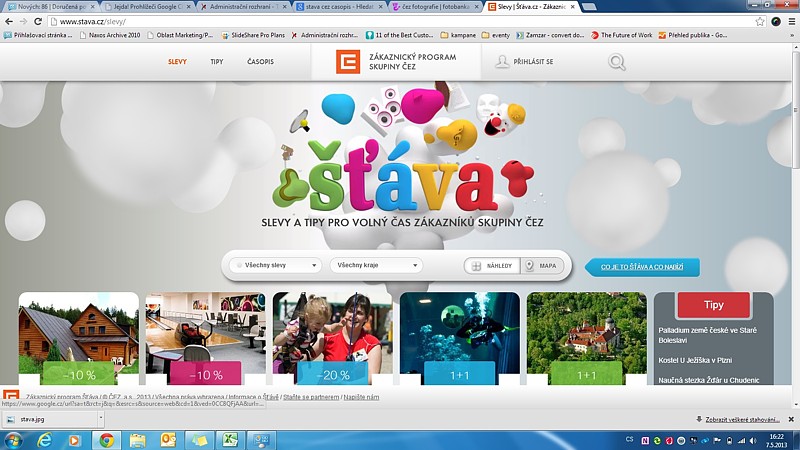Image resolution: width=800 pixels, height=450 pixels.
Task: Open Excel from the taskbar
Action: pyautogui.click(x=230, y=440)
